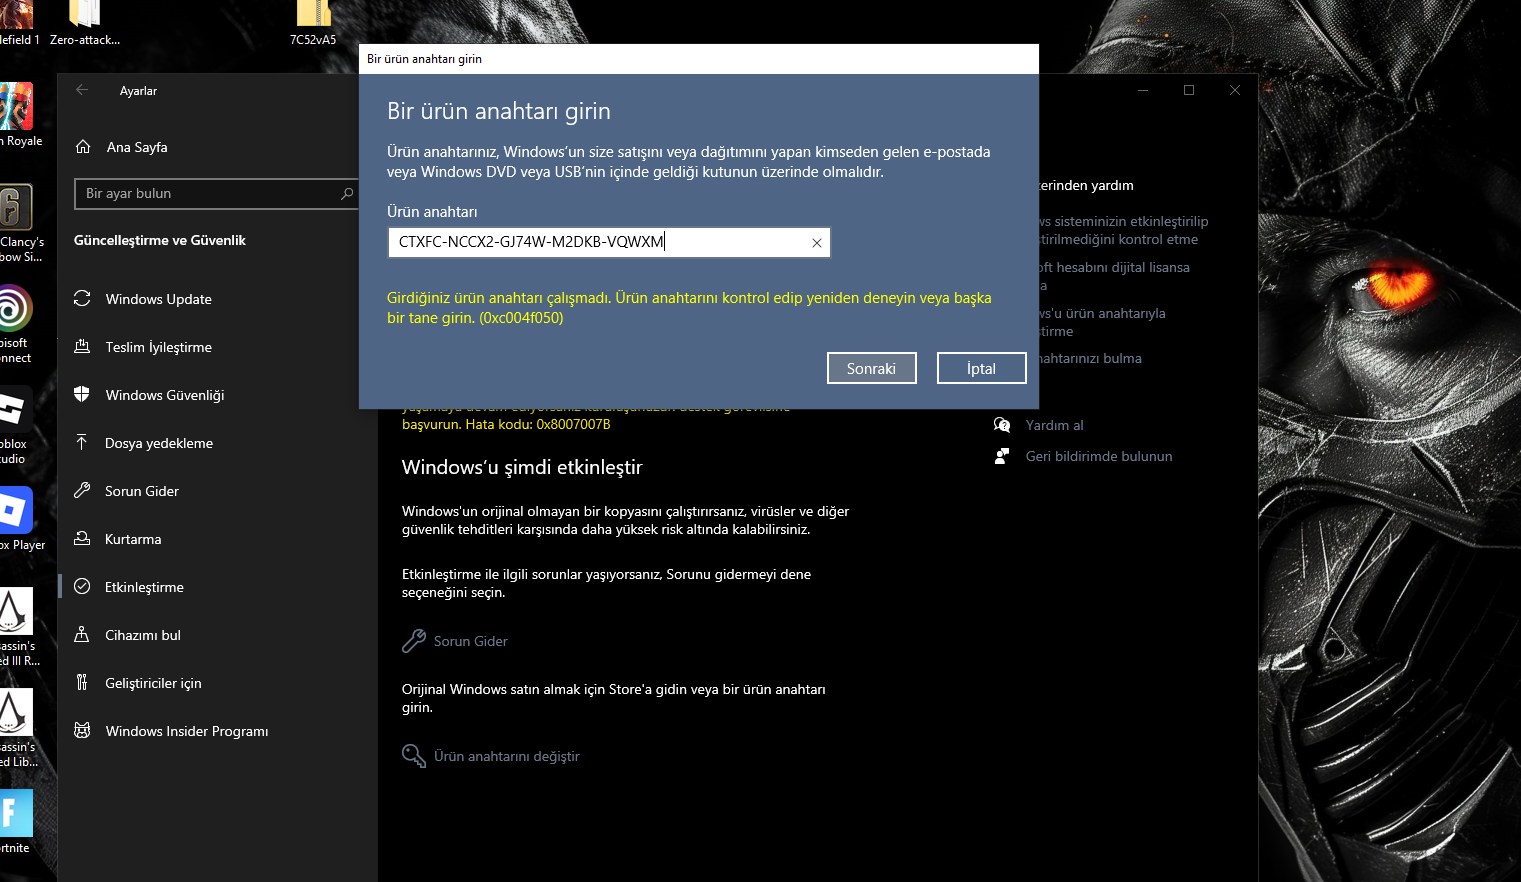The height and width of the screenshot is (882, 1521).
Task: Click the Ana Sayfa label
Action: pyautogui.click(x=137, y=147)
